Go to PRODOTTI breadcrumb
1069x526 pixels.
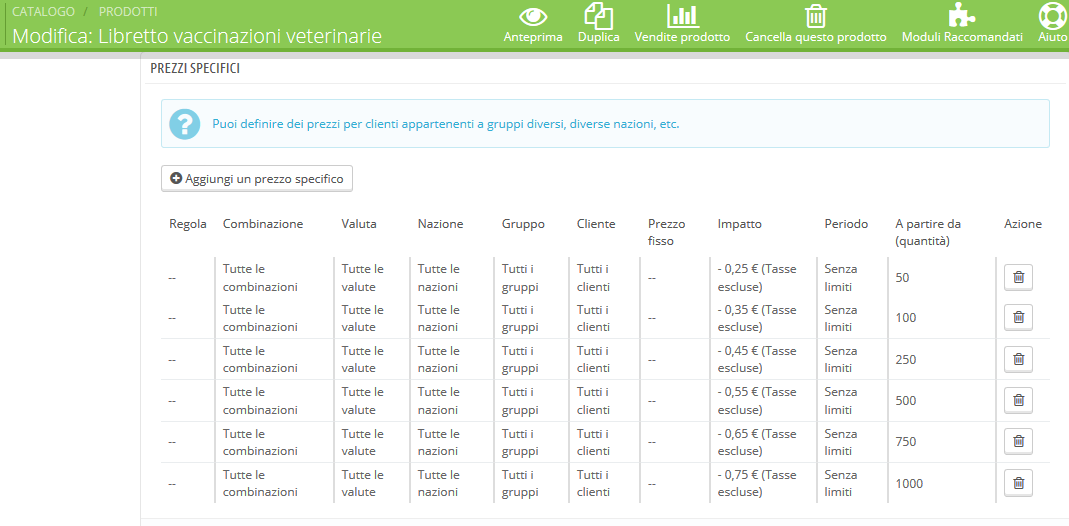pos(128,12)
